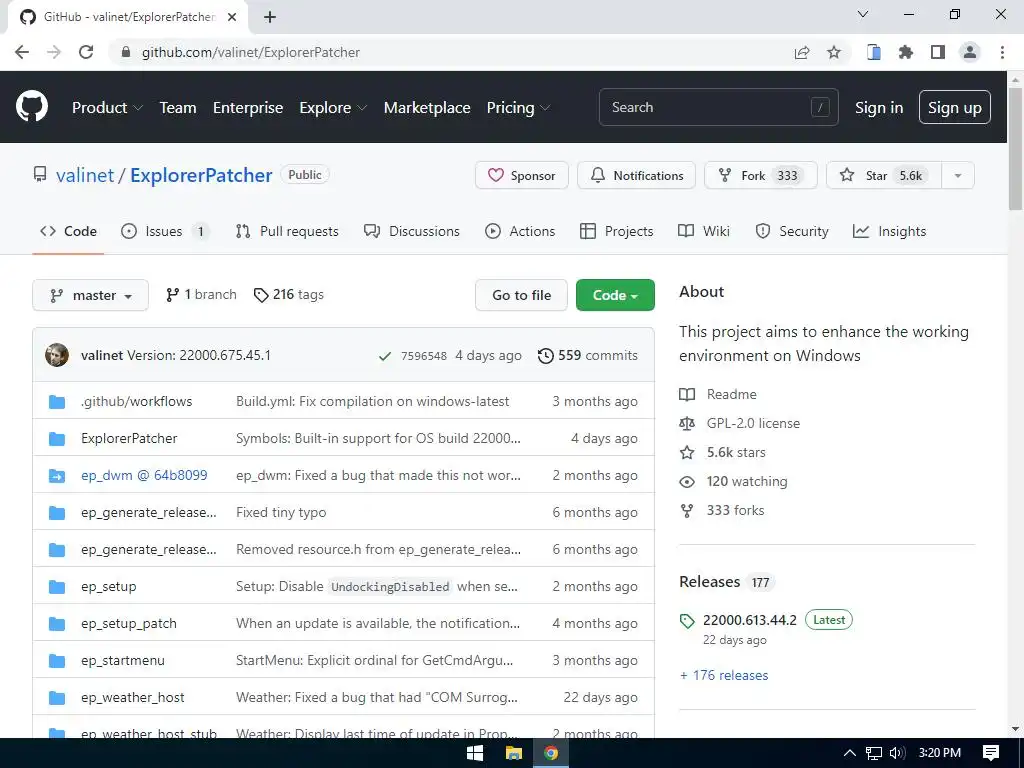Close the GitHub ExplorerPatcher browser tab
Image resolution: width=1024 pixels, height=768 pixels.
[x=232, y=17]
